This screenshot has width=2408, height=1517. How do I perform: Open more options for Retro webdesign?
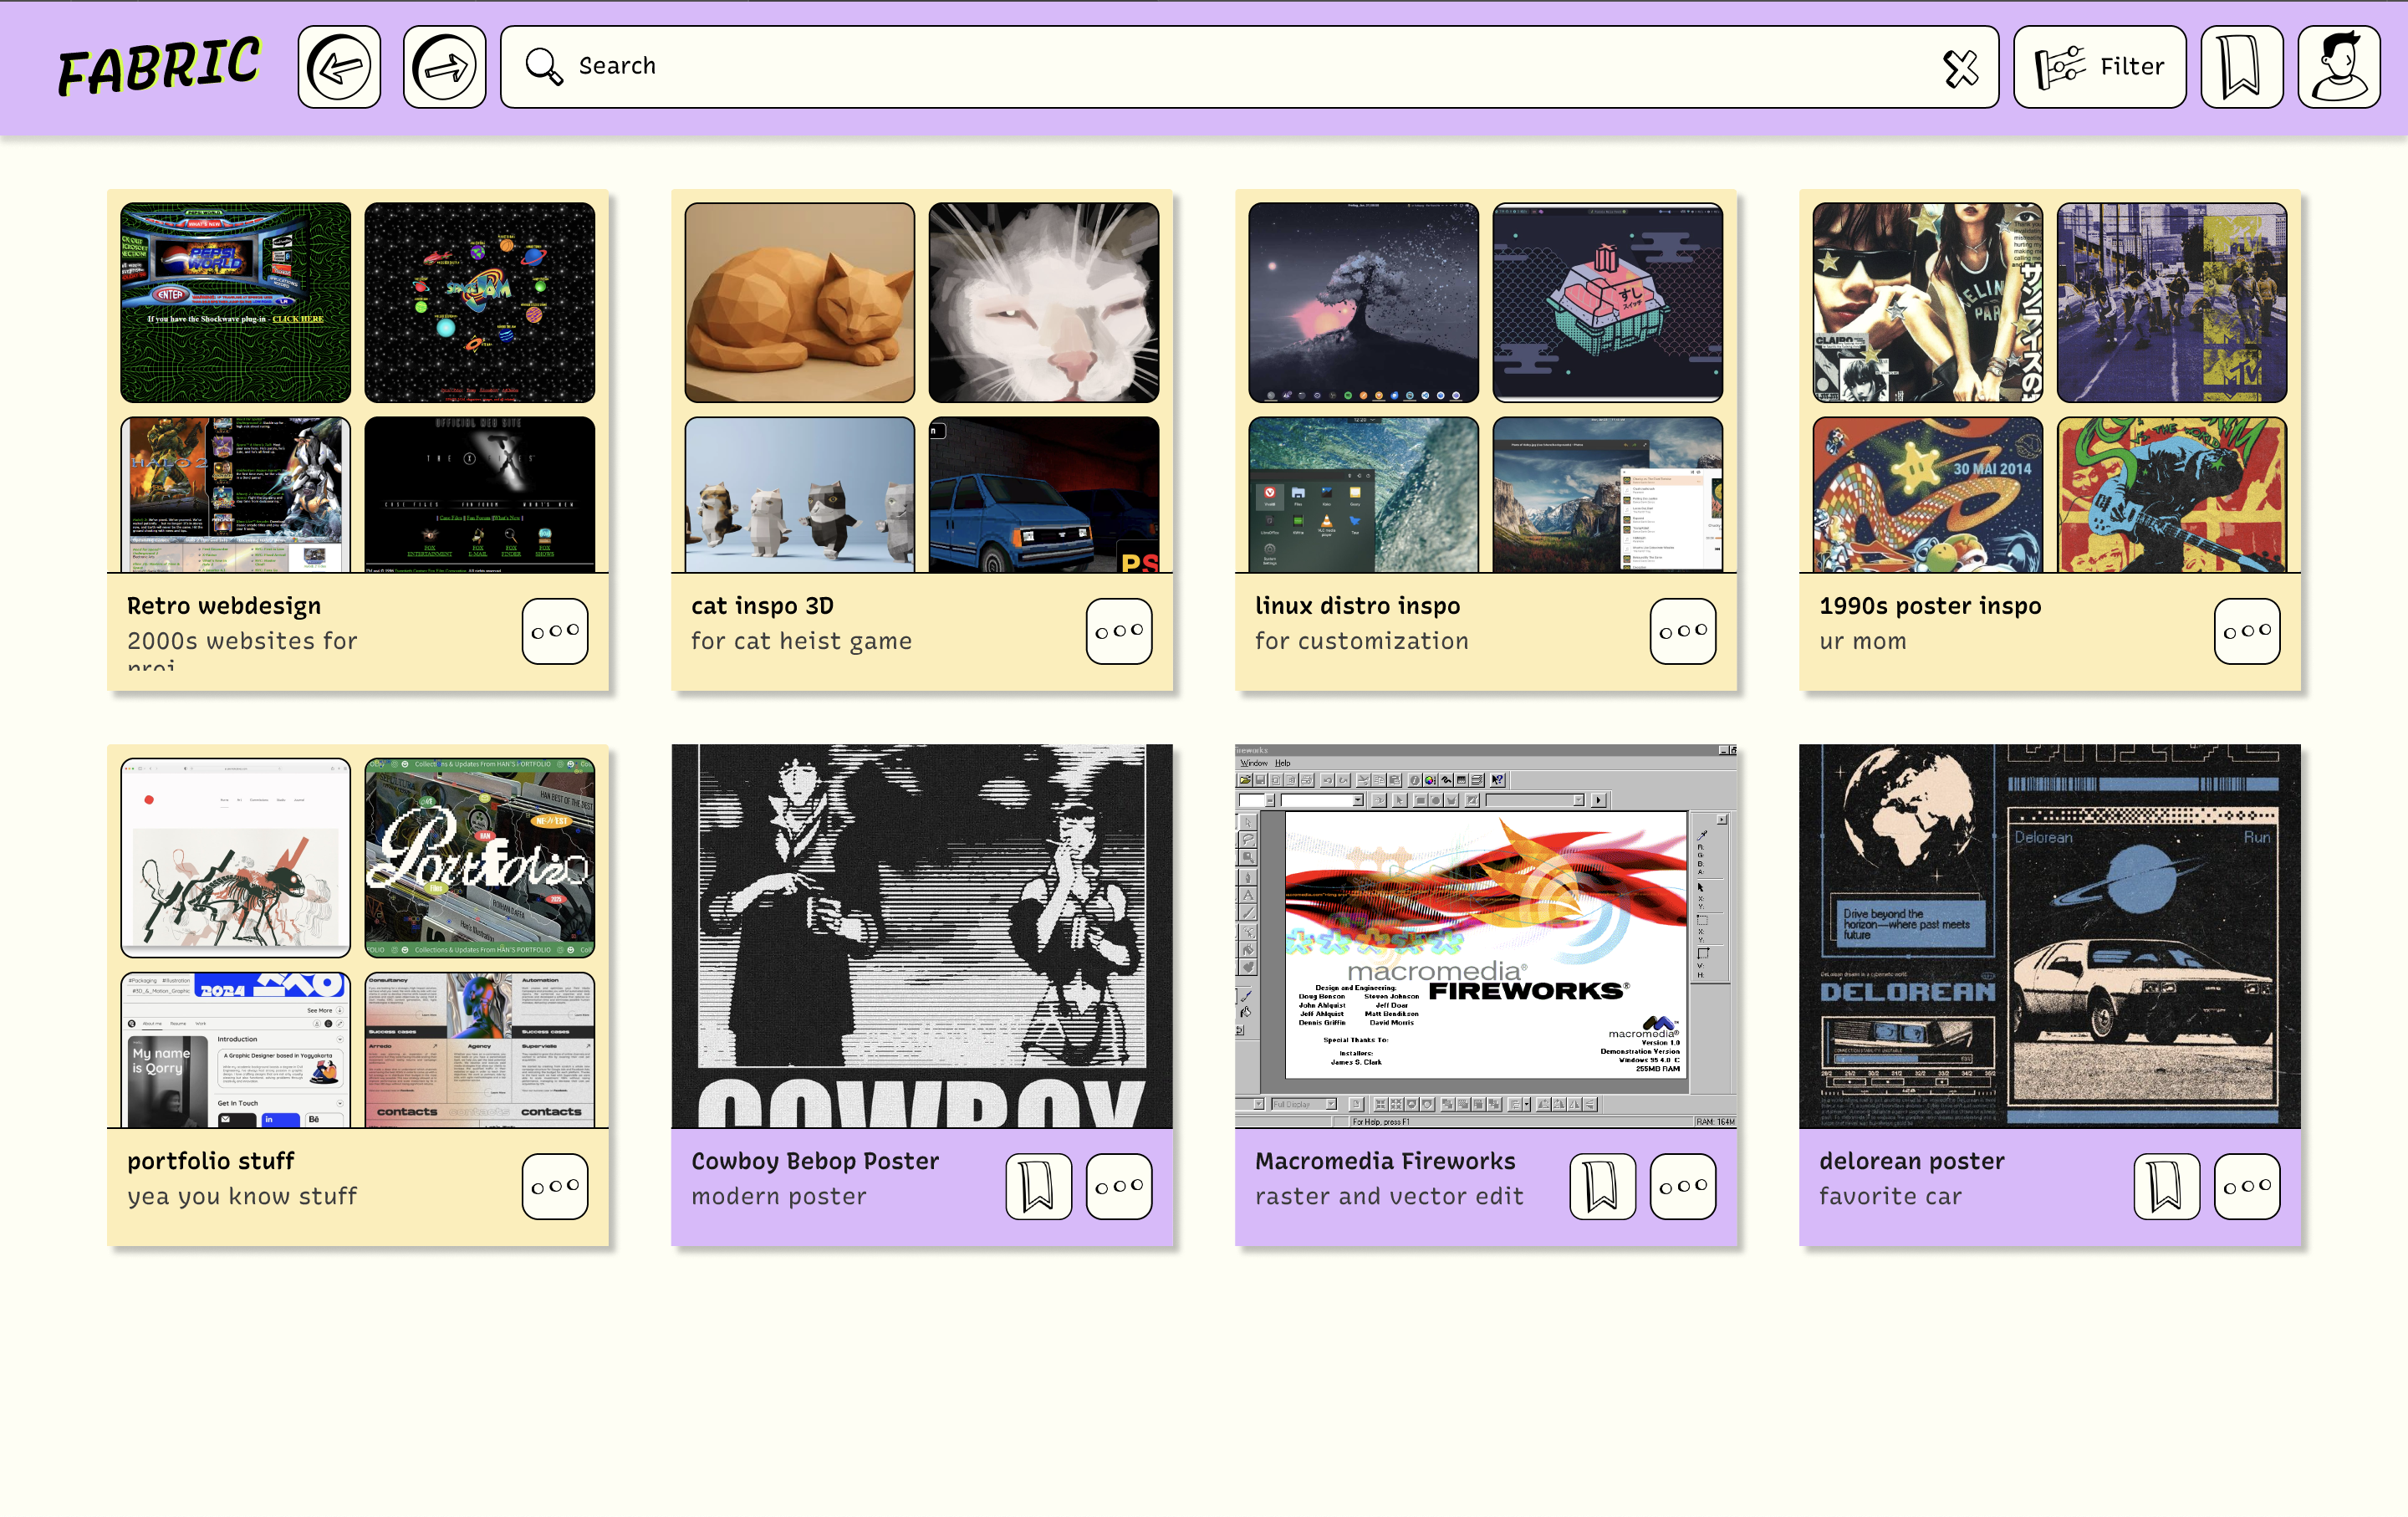[x=555, y=631]
